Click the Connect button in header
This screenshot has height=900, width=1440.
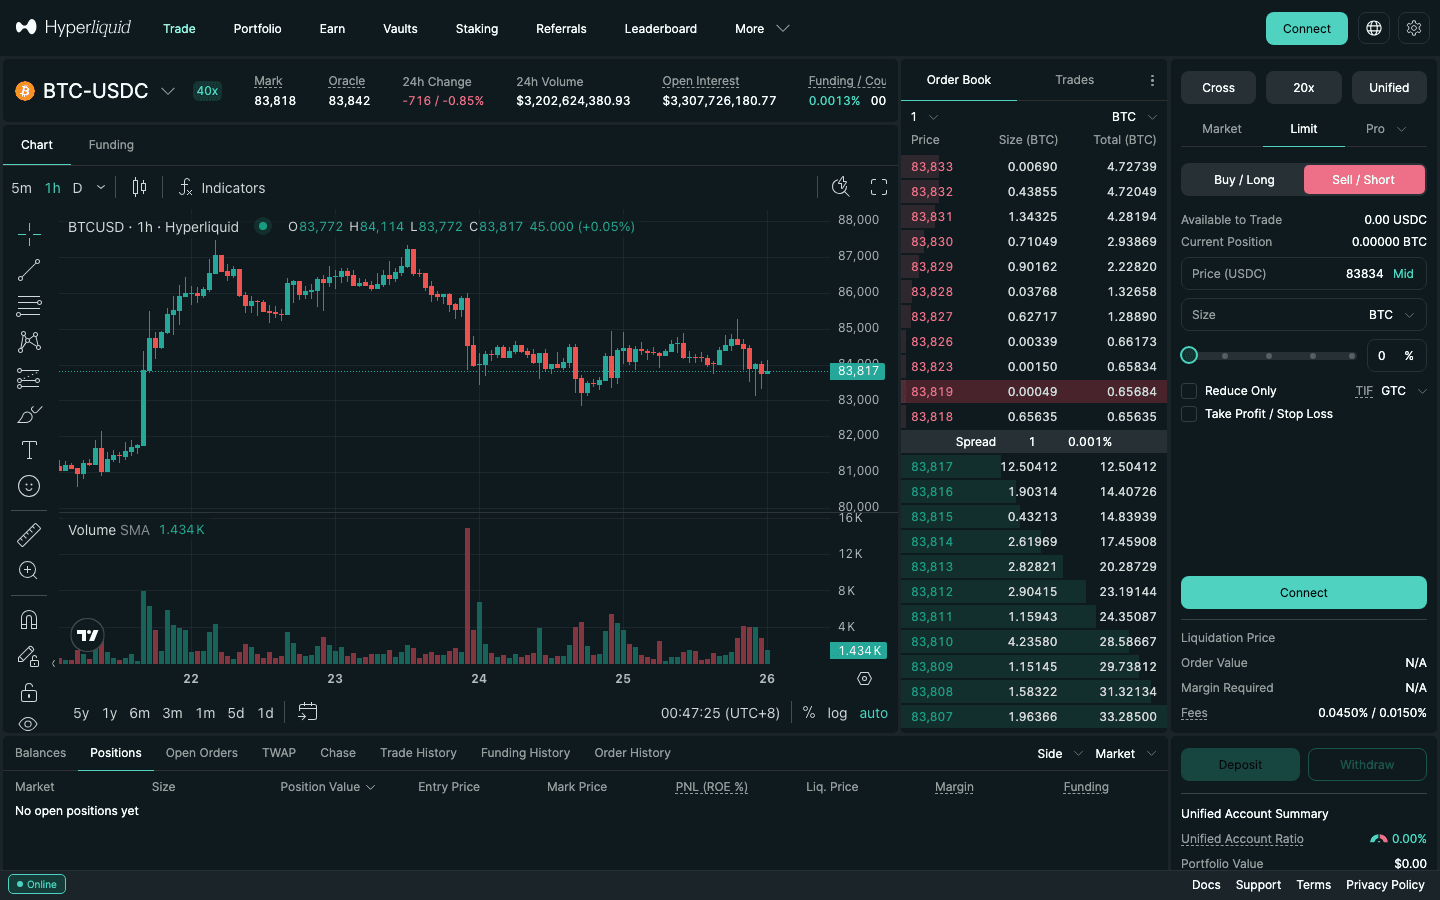1306,28
